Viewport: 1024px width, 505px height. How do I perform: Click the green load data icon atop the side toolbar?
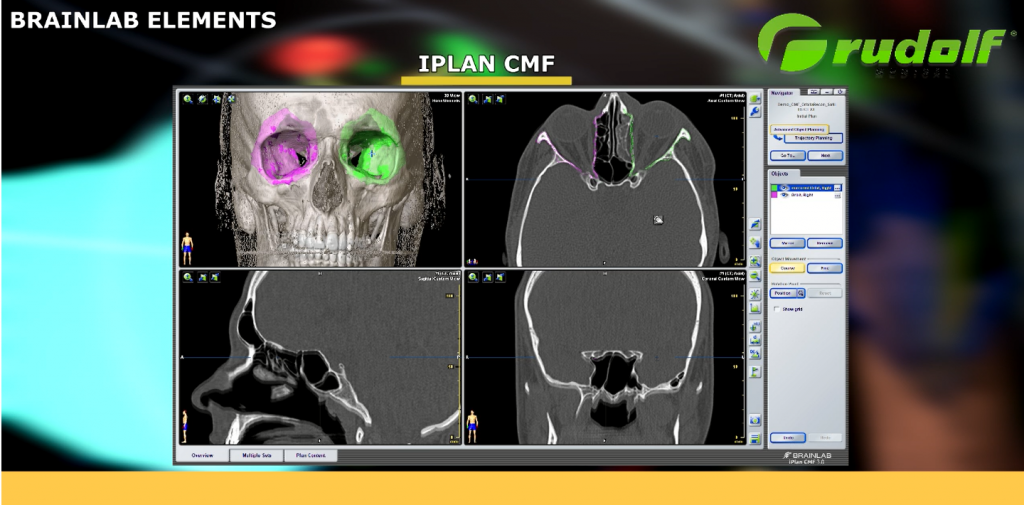click(x=756, y=98)
